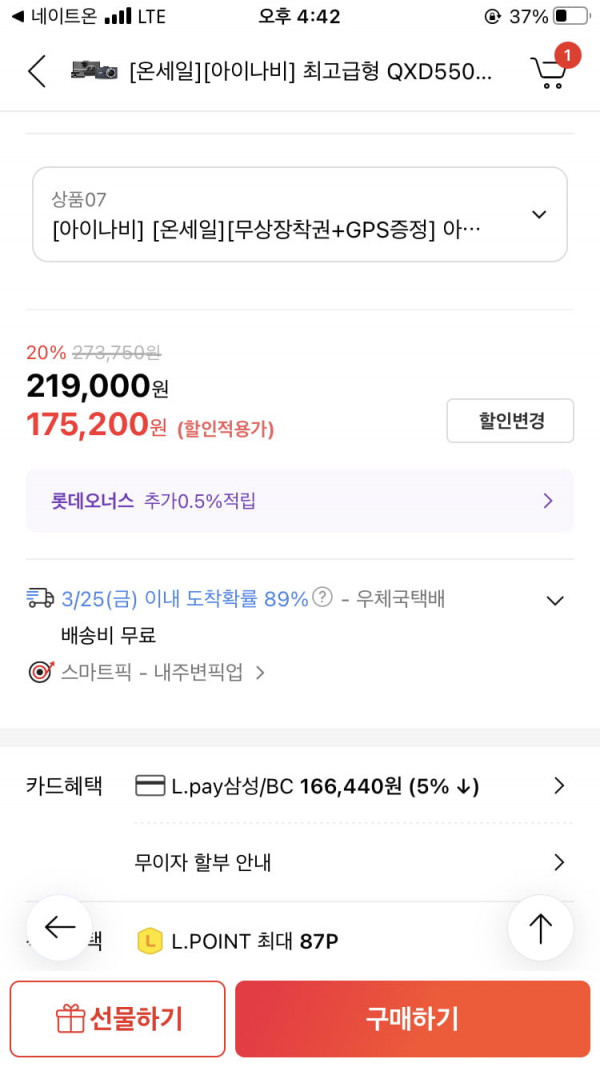Tap the scroll-to-top arrow button
This screenshot has height=1067, width=600.
point(541,928)
